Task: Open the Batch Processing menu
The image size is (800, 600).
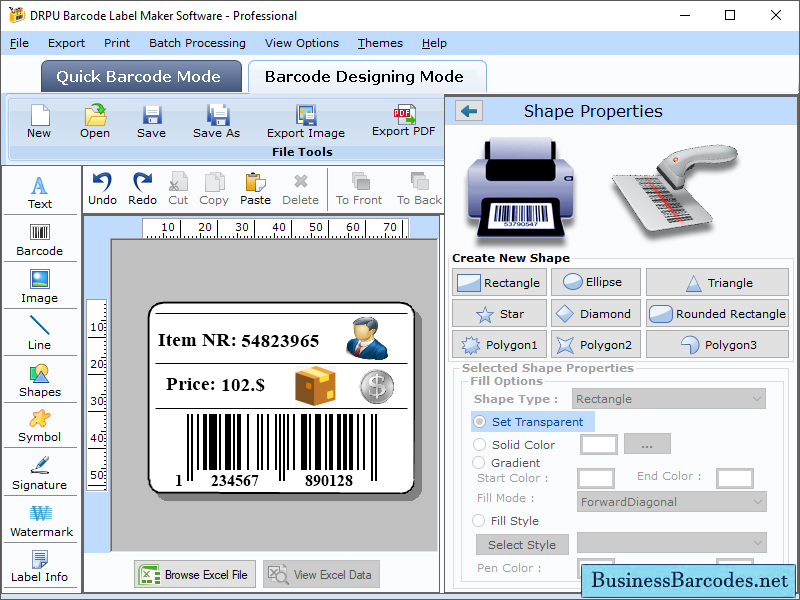Action: coord(197,43)
